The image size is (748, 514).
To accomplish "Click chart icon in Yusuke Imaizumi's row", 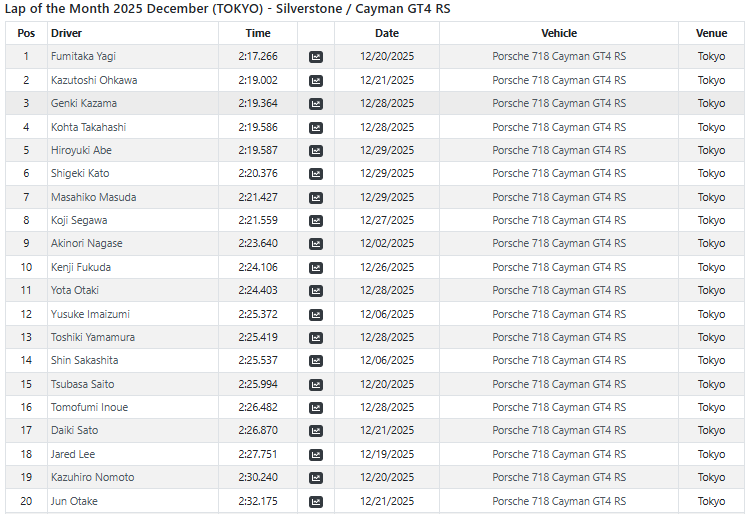I will [316, 314].
